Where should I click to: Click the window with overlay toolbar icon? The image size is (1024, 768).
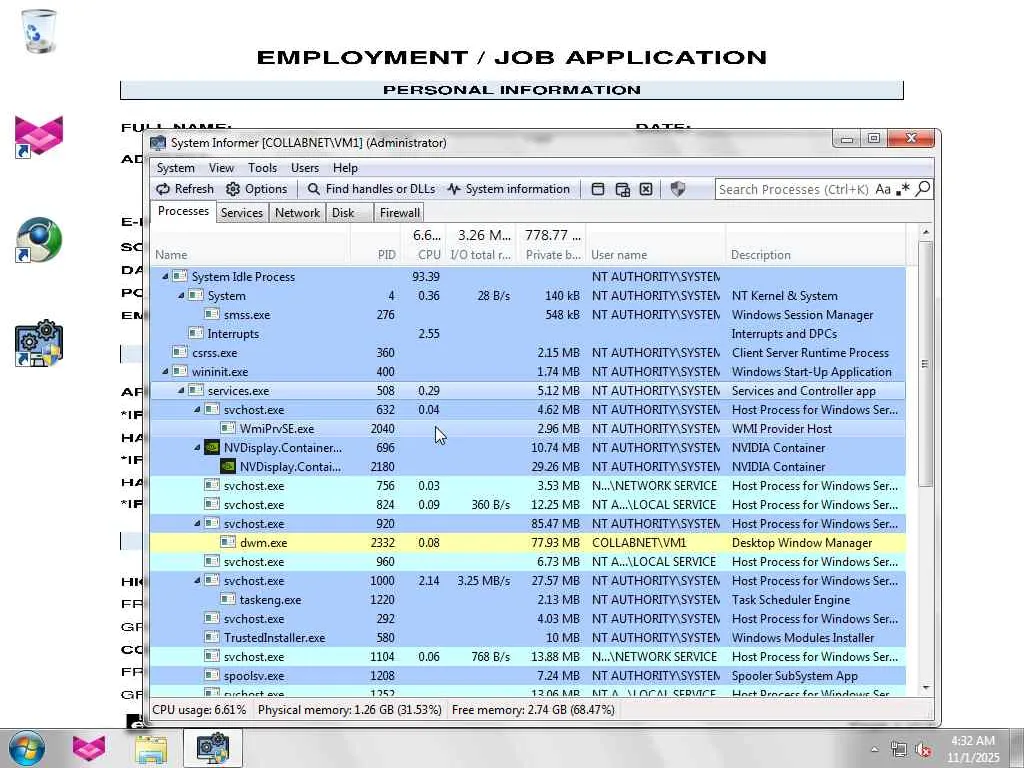(622, 189)
